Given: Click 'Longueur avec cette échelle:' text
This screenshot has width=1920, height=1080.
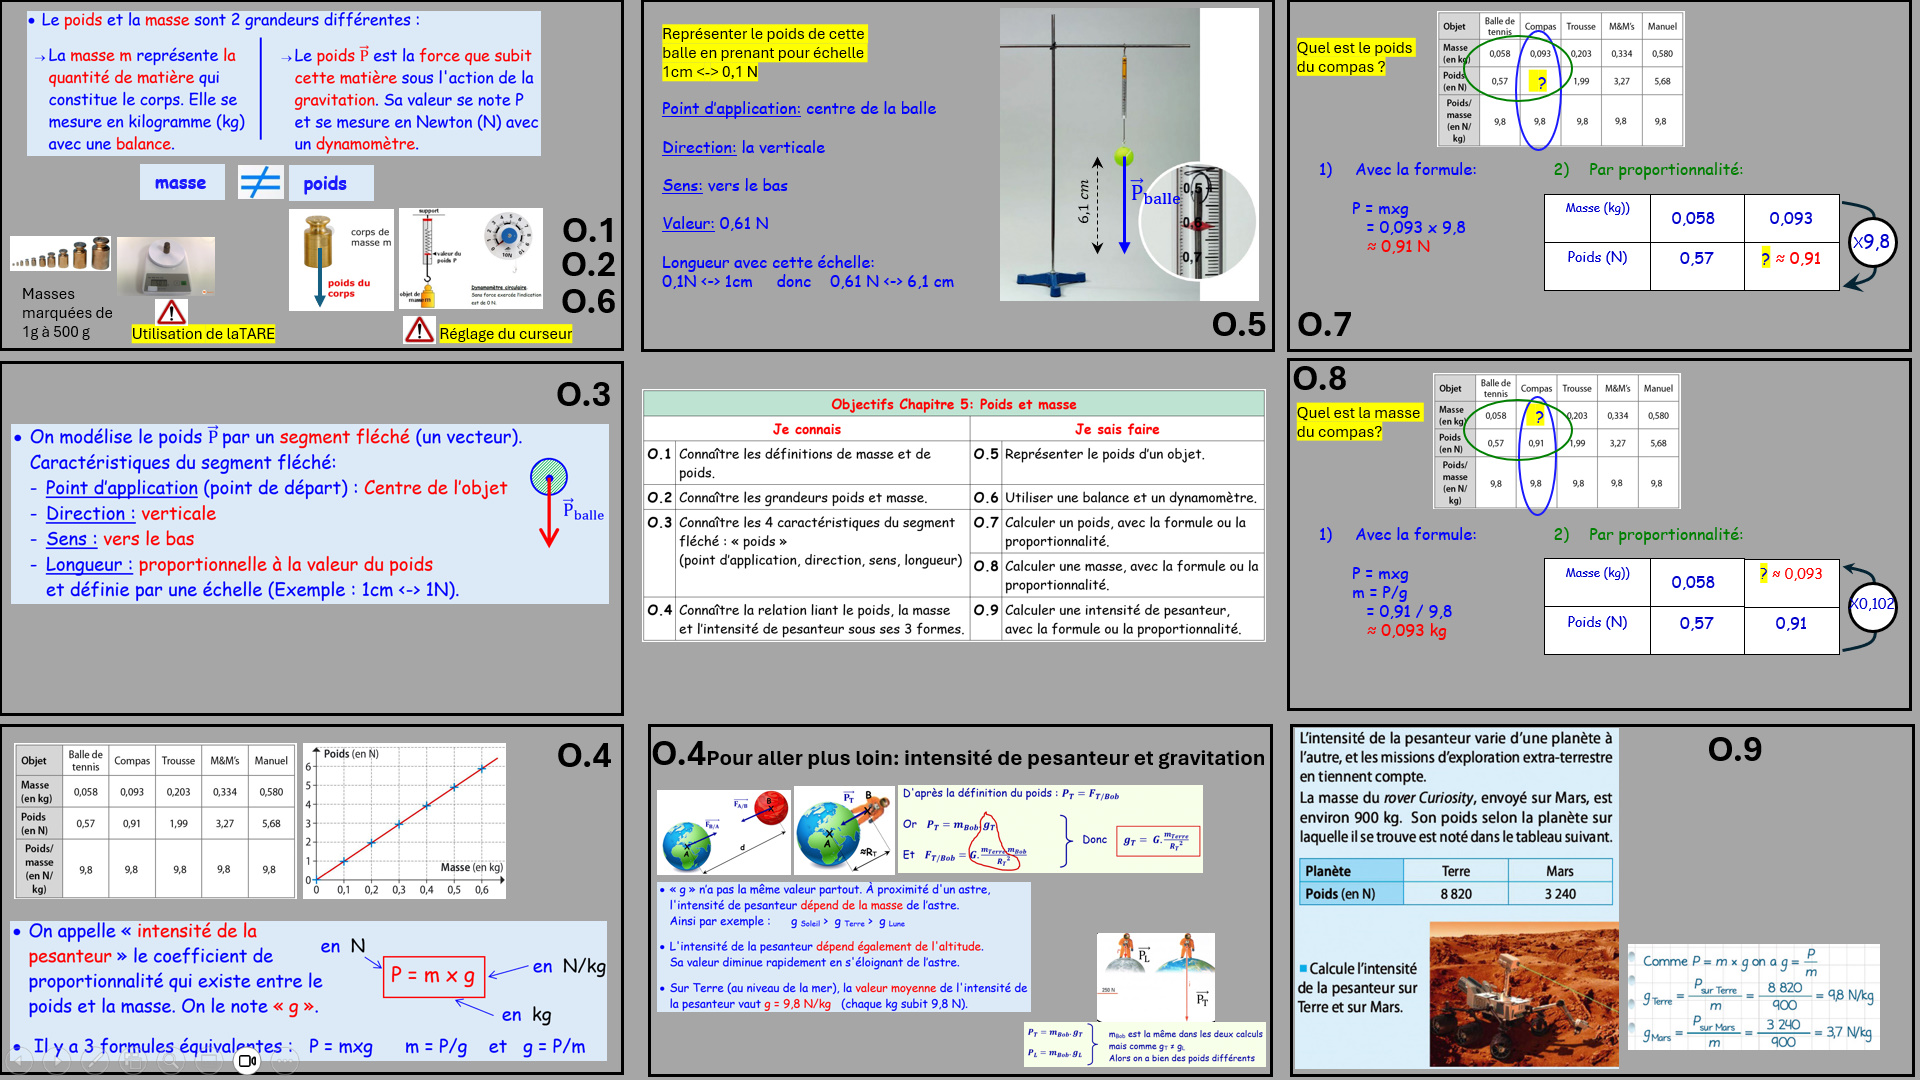Looking at the screenshot, I should point(768,262).
